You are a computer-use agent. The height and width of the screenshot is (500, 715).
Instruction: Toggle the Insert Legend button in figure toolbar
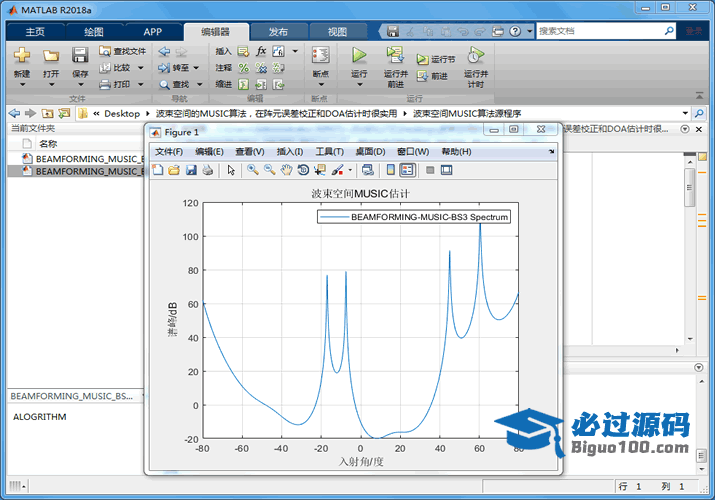pos(407,170)
